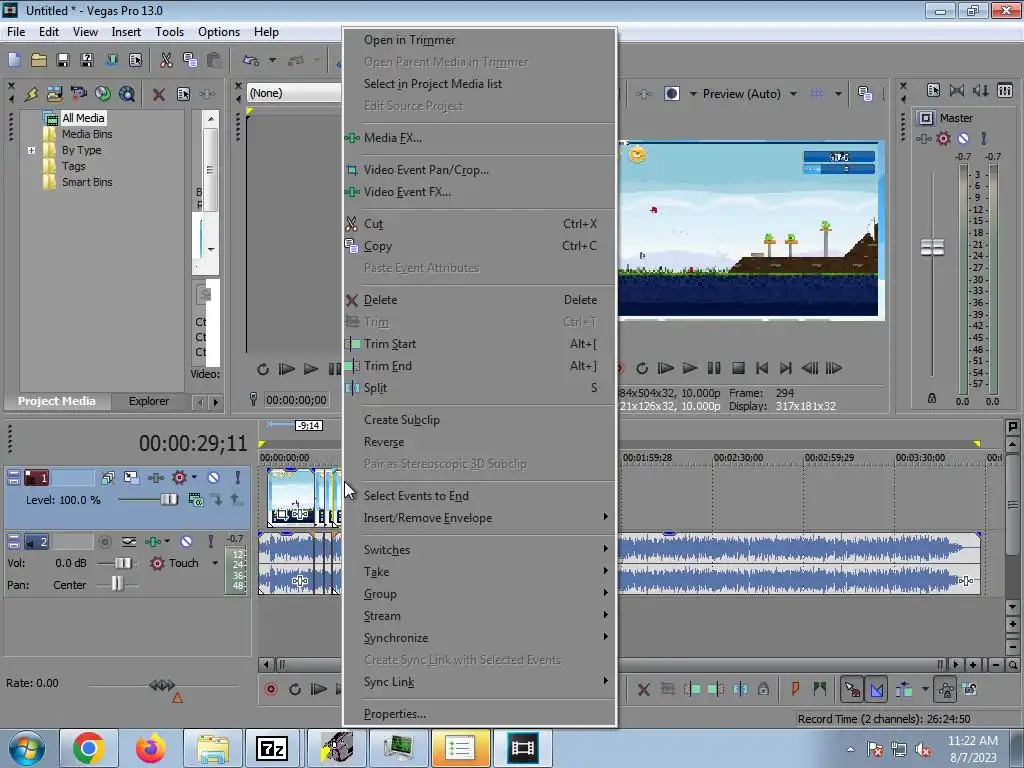
Task: Click the Save floppy disk icon
Action: pos(63,61)
